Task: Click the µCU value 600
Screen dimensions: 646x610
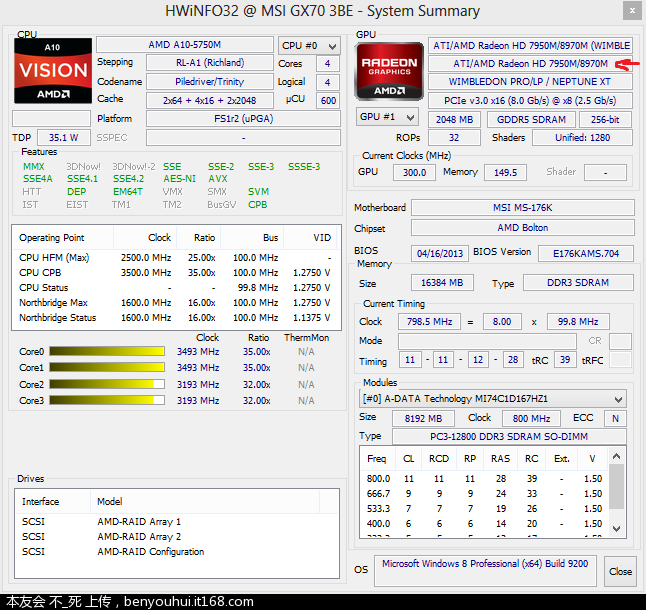Action: click(x=328, y=100)
